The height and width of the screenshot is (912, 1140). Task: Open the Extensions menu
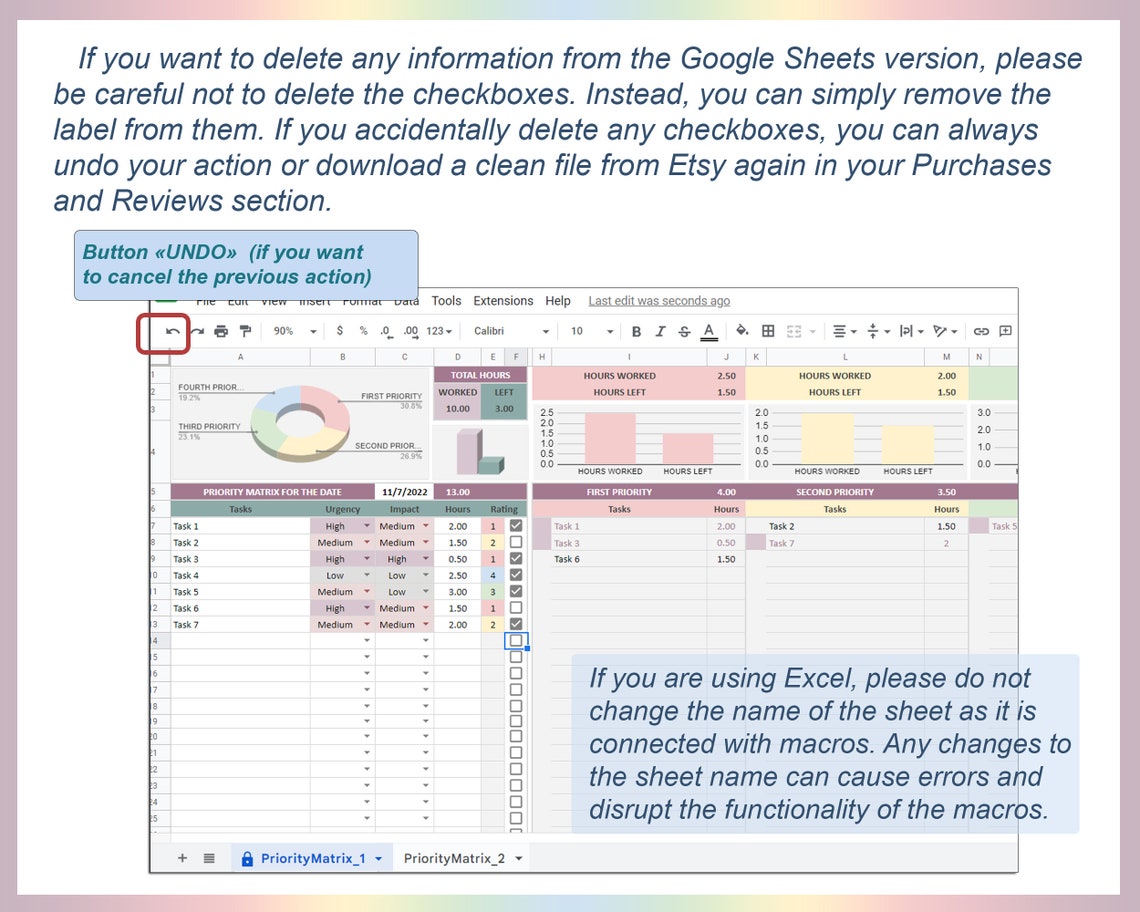pos(503,301)
